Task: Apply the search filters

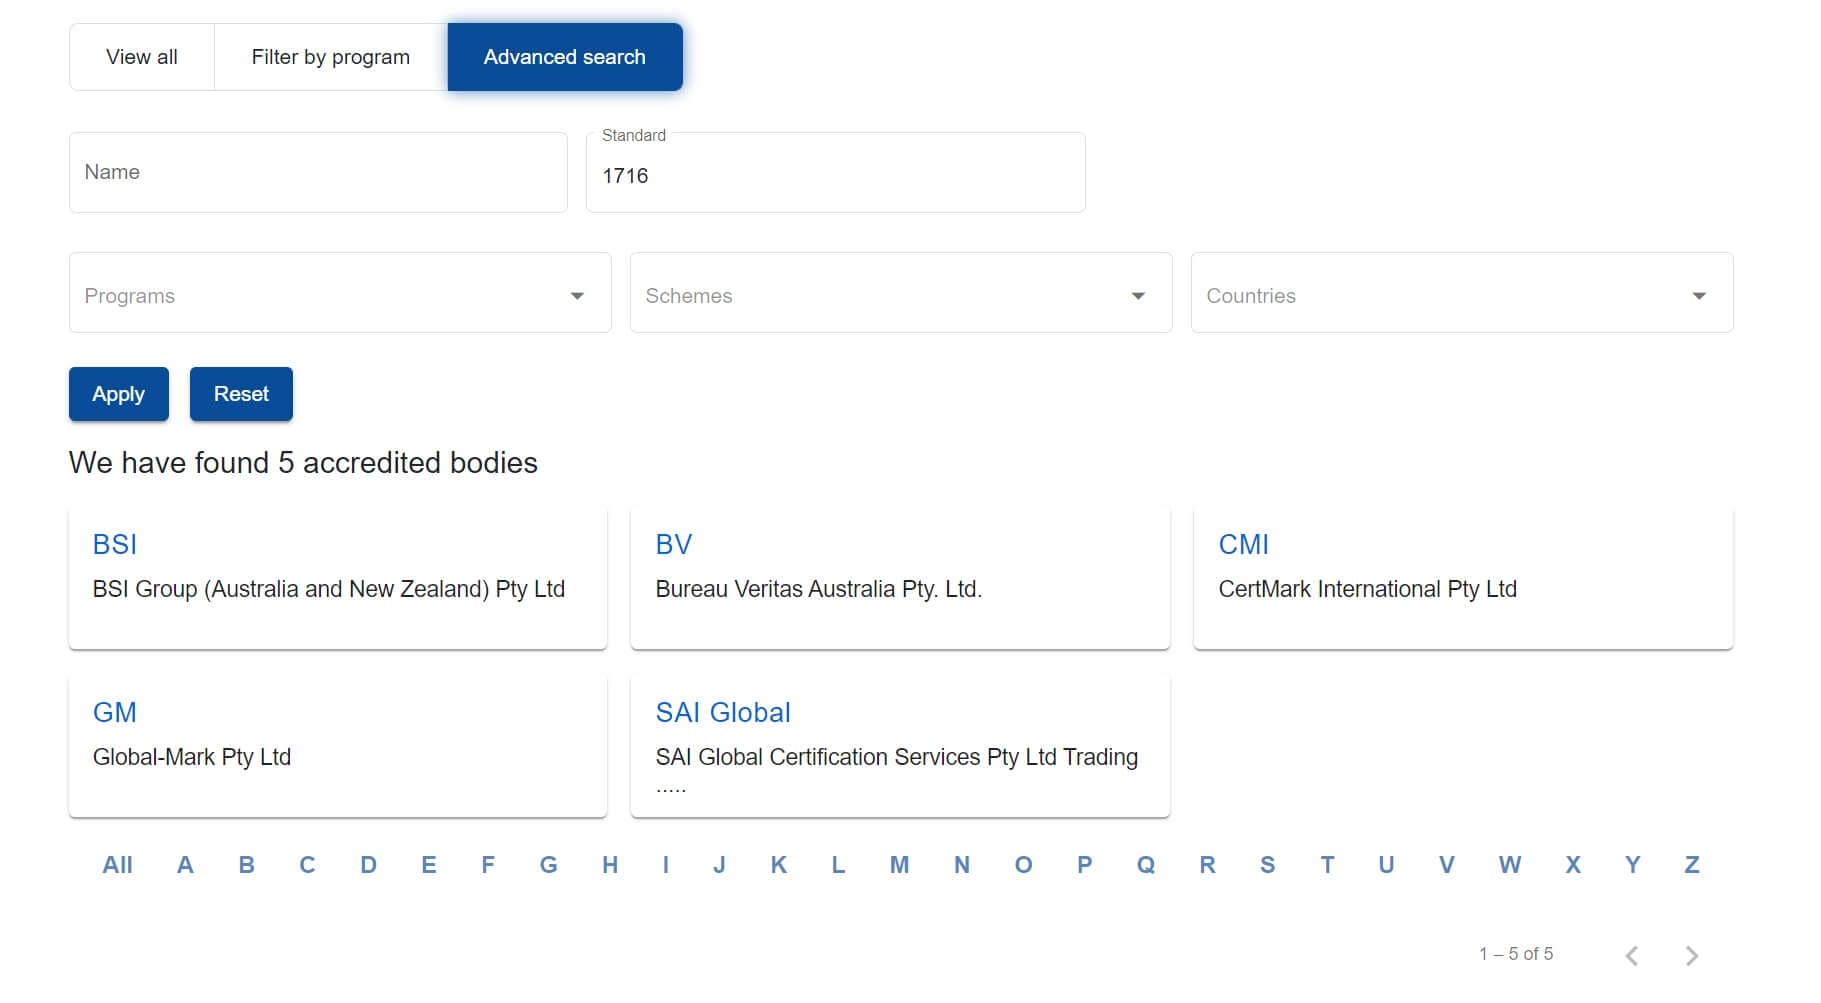Action: point(119,394)
